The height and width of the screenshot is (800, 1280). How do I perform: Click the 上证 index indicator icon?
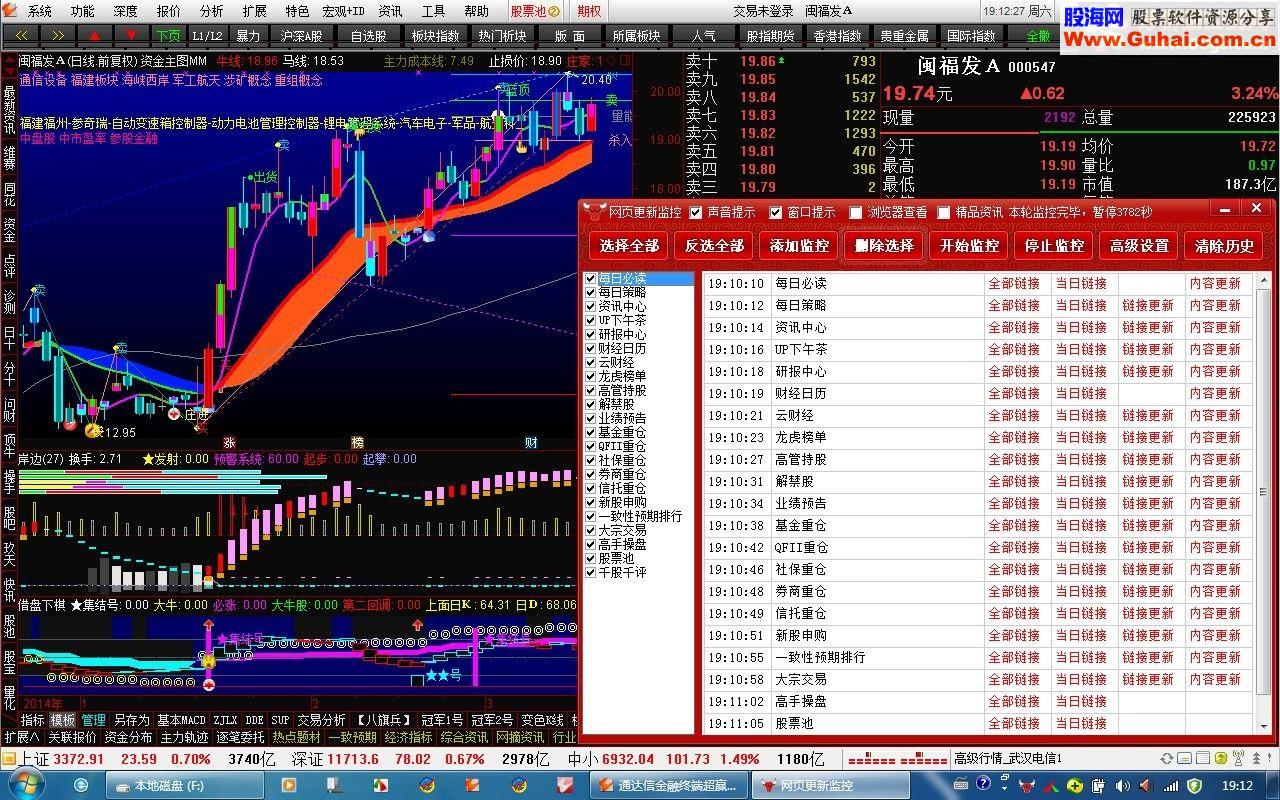10,759
